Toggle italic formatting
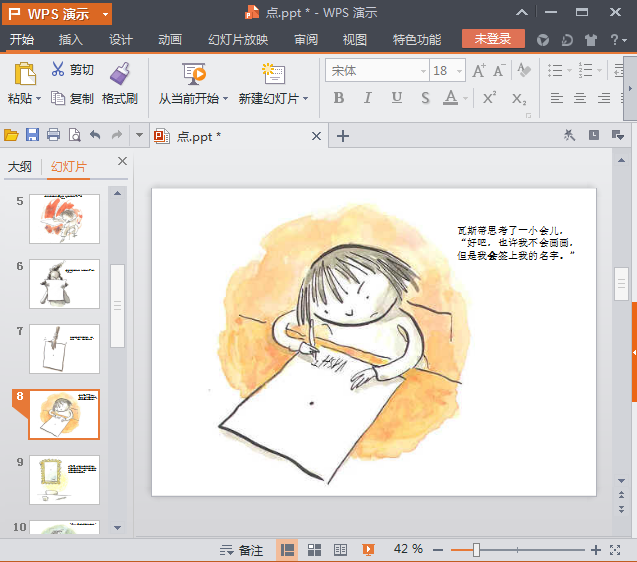This screenshot has height=562, width=637. point(368,98)
